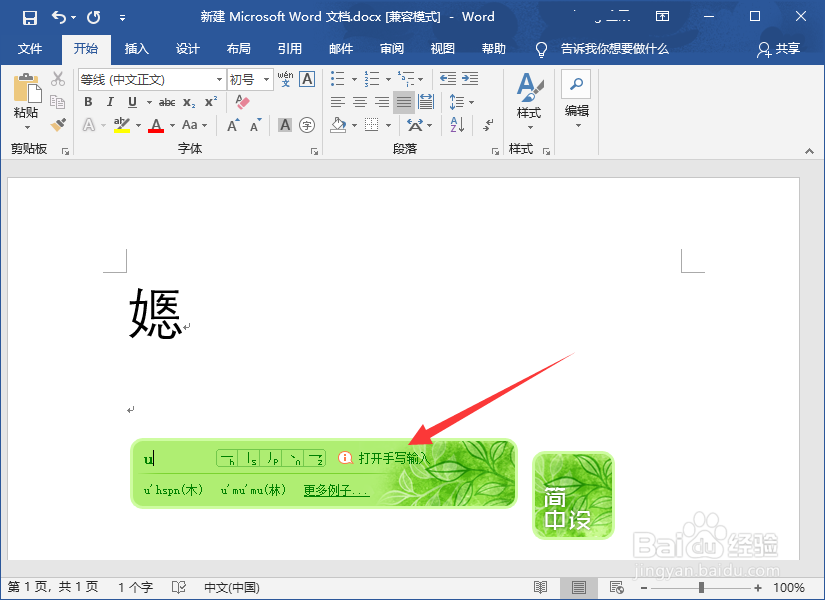Apply subscript to selected text

188,101
